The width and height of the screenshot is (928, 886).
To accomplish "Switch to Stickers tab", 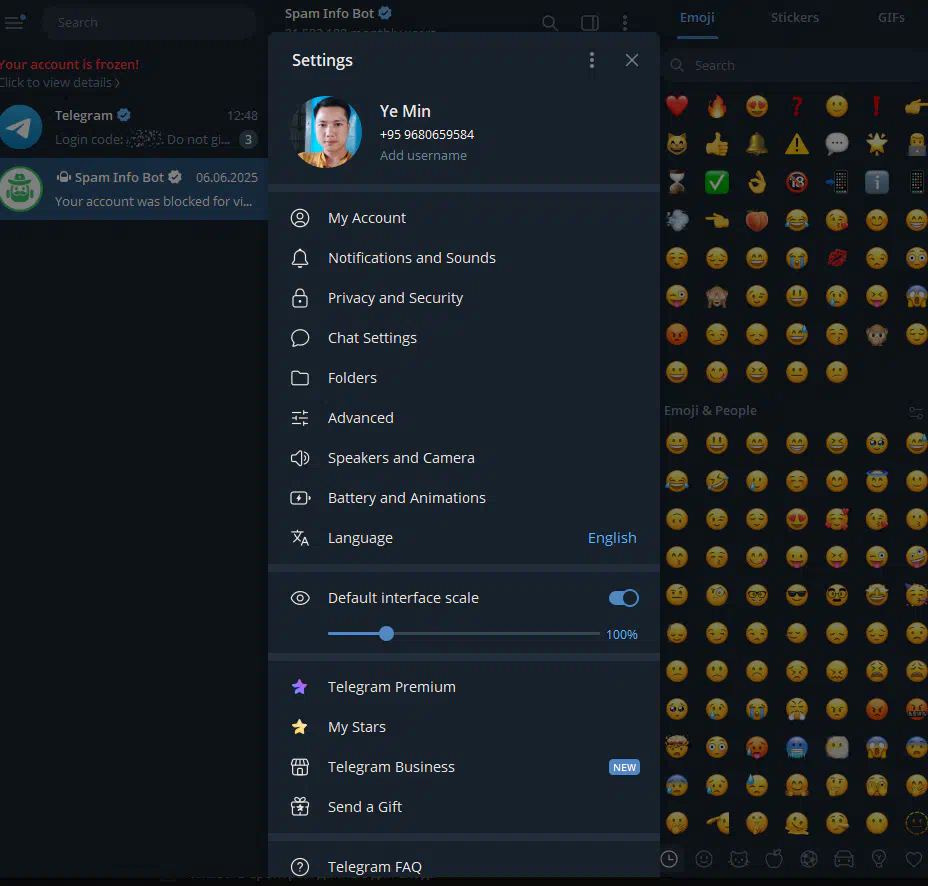I will [x=794, y=18].
